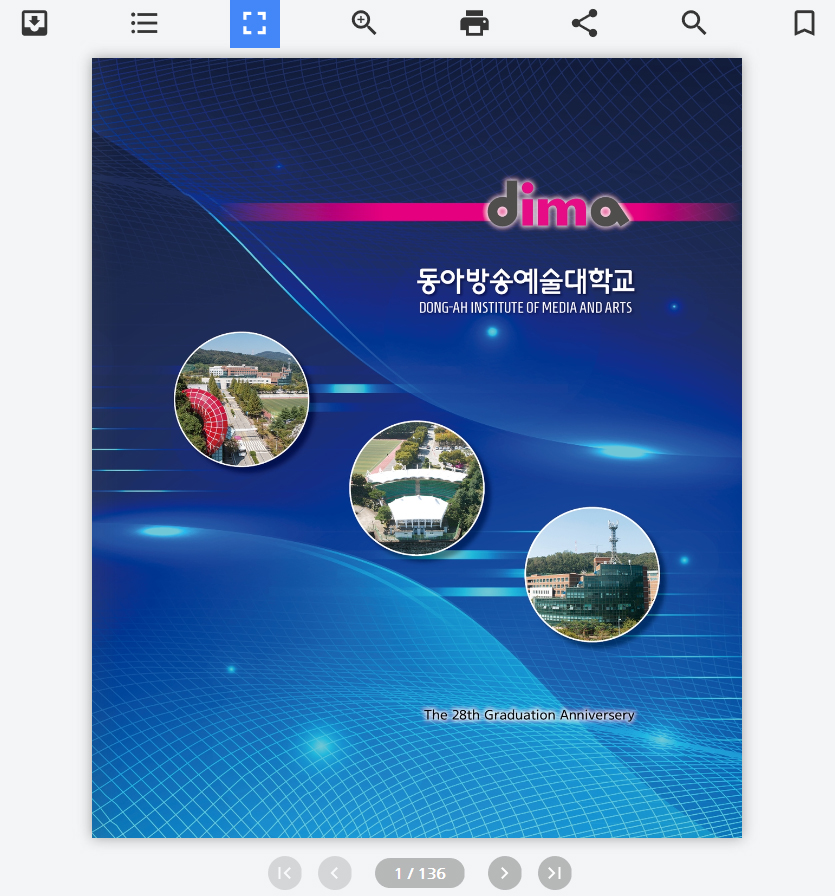Zoom in with the magnifier plus icon
835x896 pixels.
tap(364, 23)
